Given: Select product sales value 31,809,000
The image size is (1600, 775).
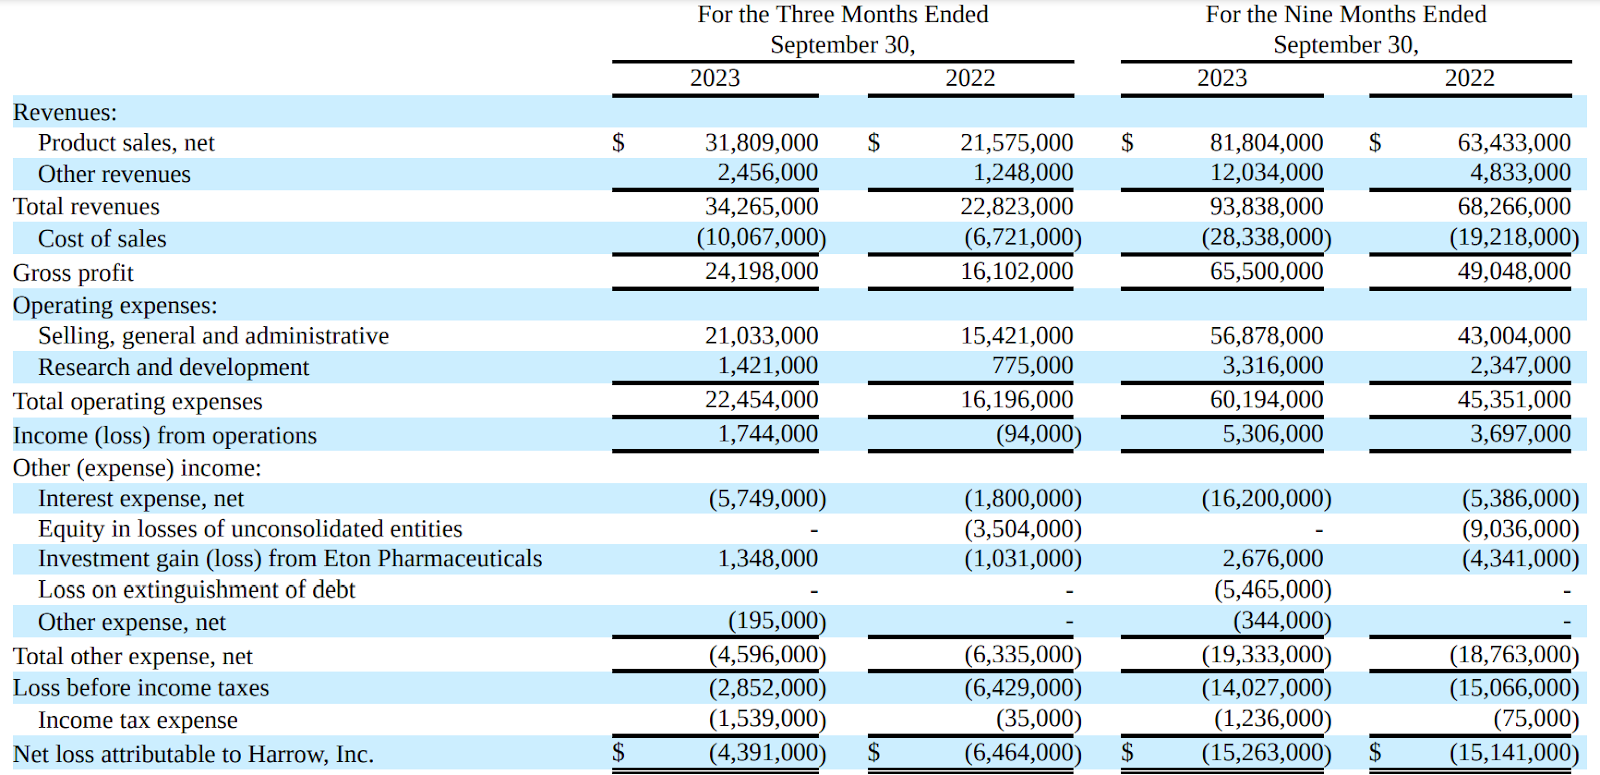Looking at the screenshot, I should point(761,143).
